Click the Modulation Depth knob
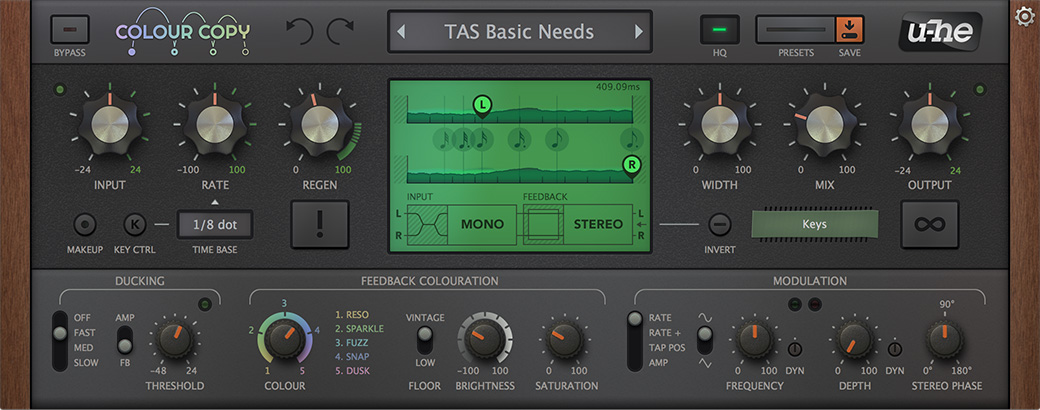The image size is (1040, 410). coord(854,340)
